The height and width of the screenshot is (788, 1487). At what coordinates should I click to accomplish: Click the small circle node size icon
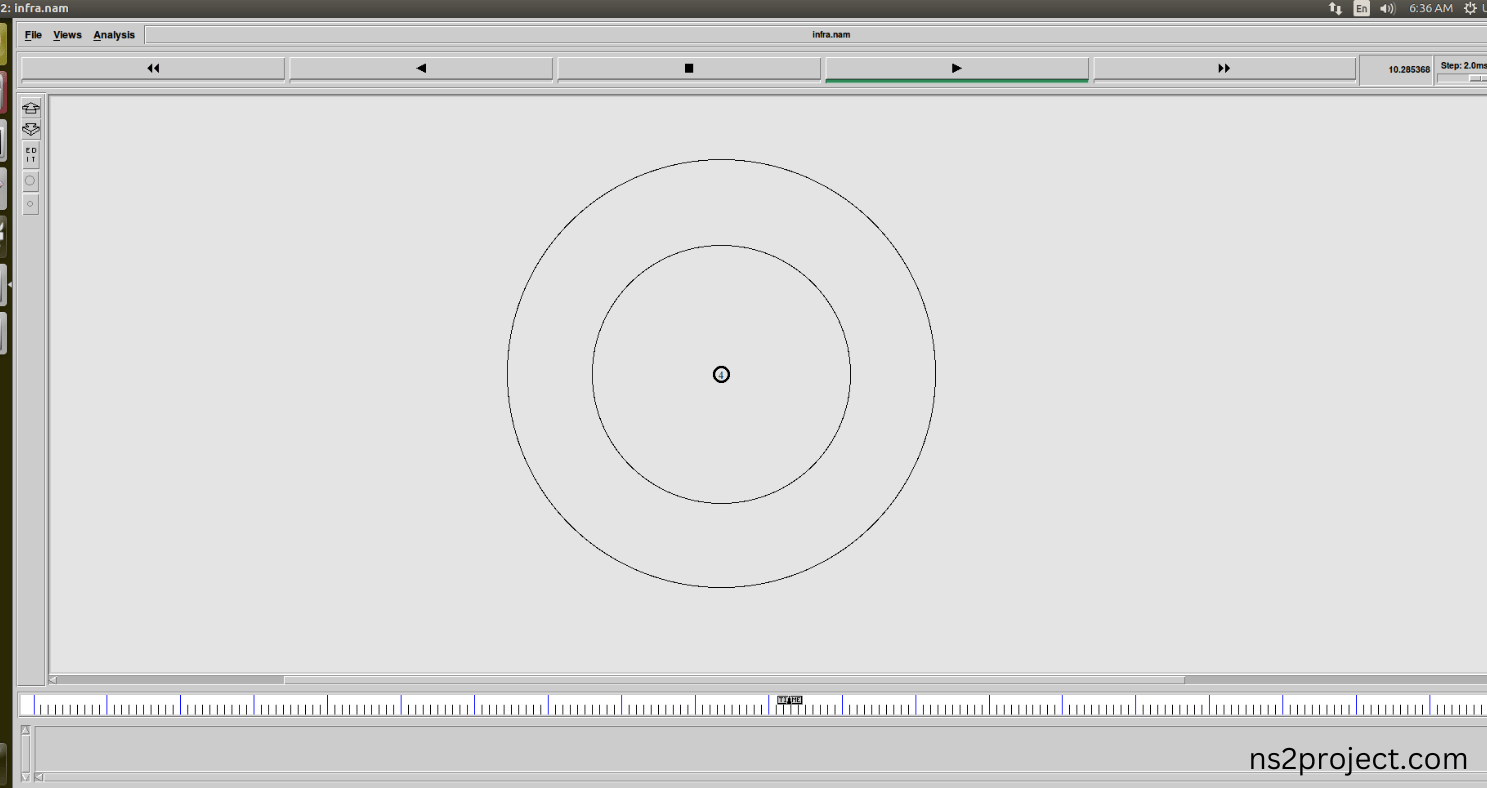pyautogui.click(x=30, y=204)
